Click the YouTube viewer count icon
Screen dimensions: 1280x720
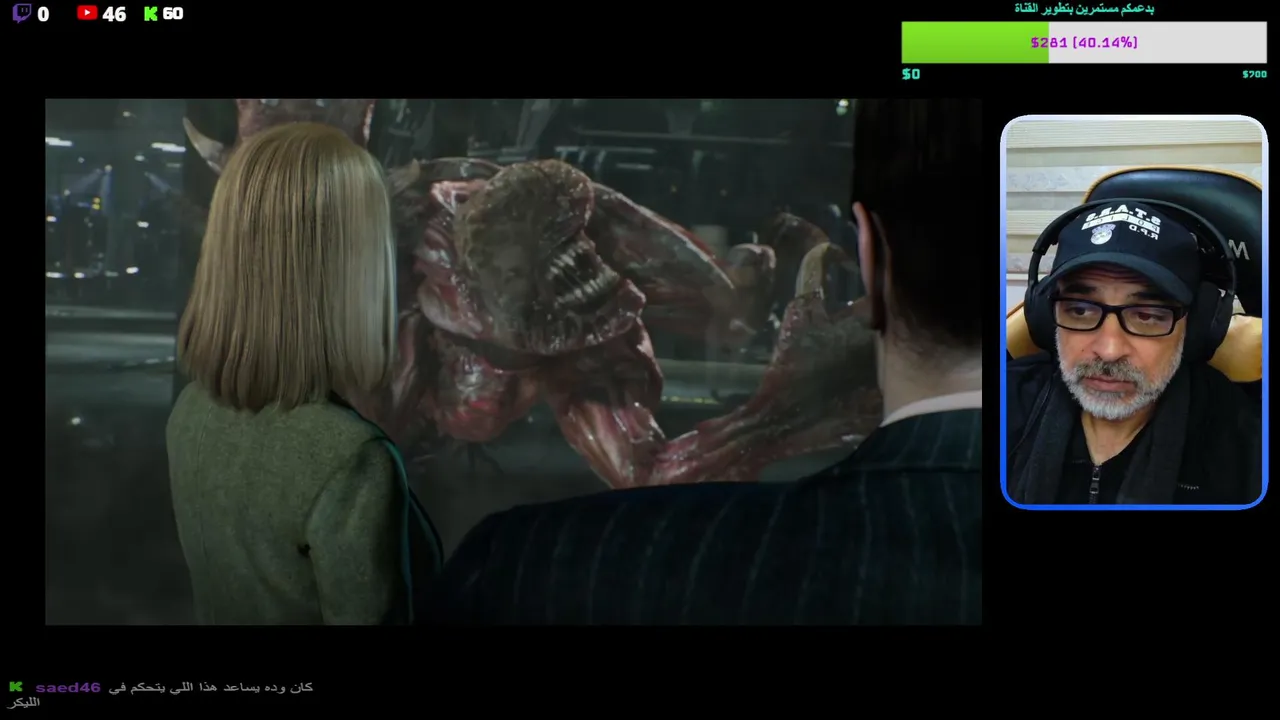point(87,13)
